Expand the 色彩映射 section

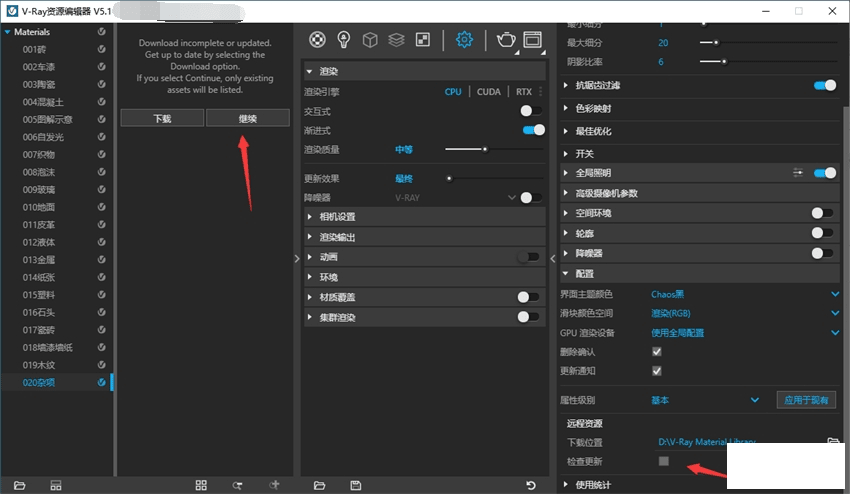point(700,108)
